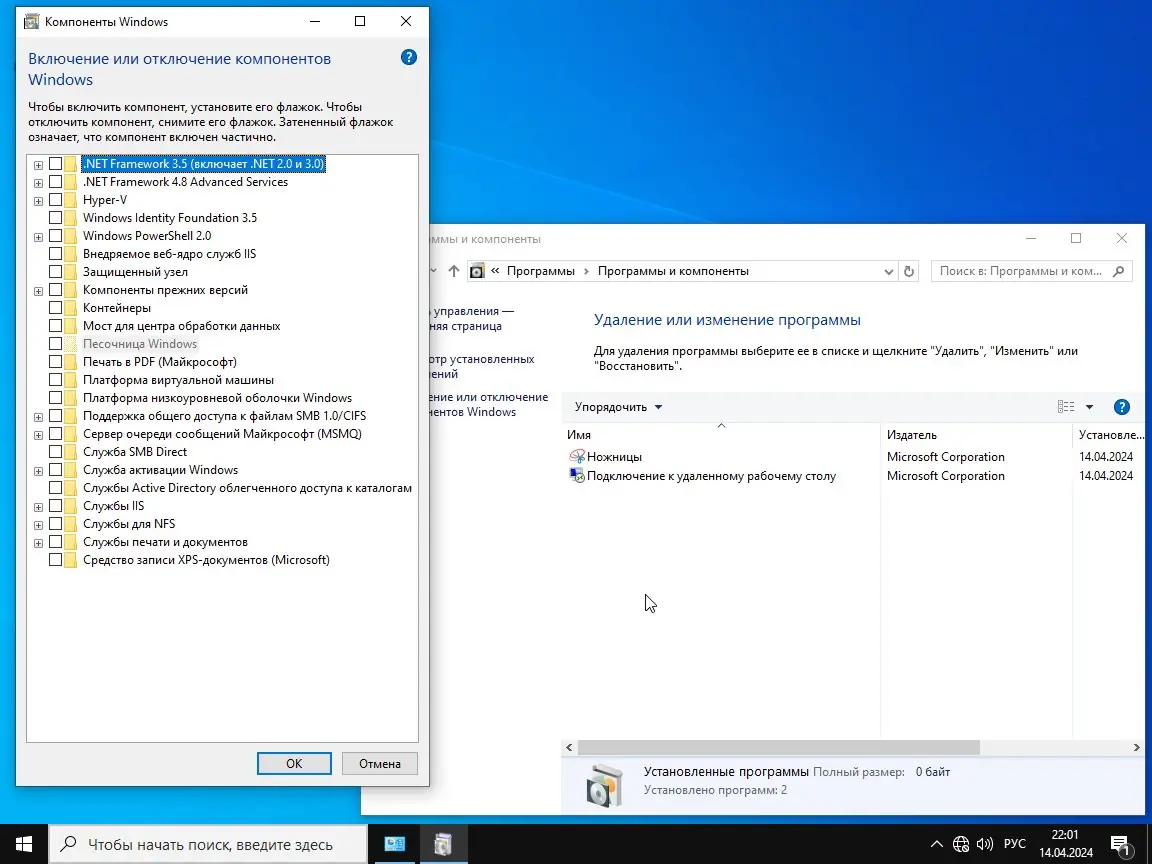Confirm with the OK button

tap(294, 763)
